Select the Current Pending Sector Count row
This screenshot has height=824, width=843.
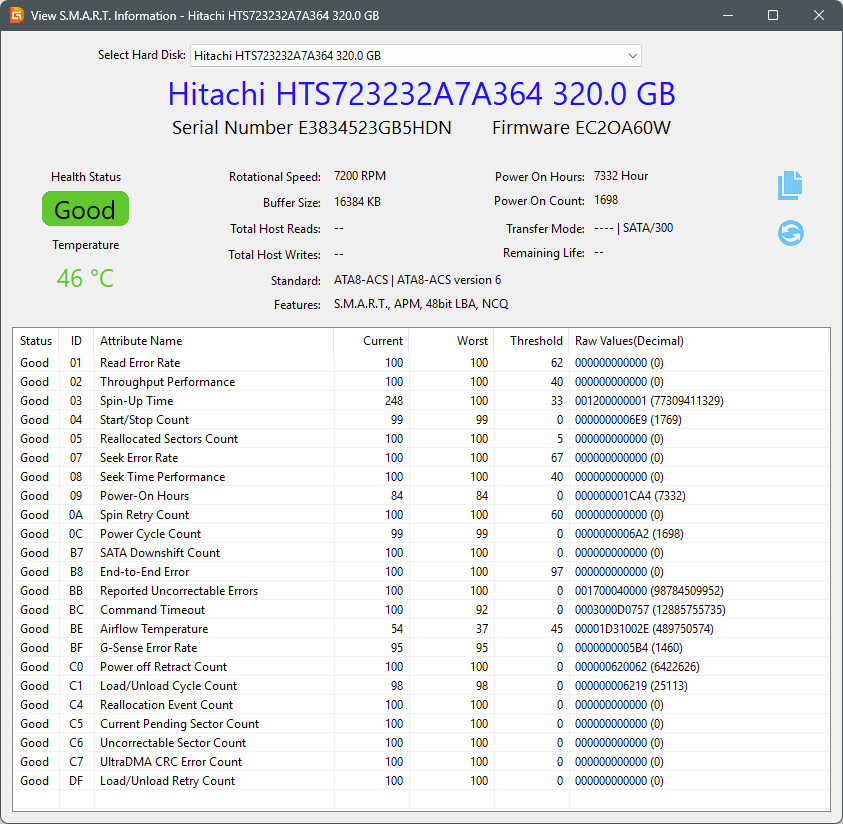[421, 723]
